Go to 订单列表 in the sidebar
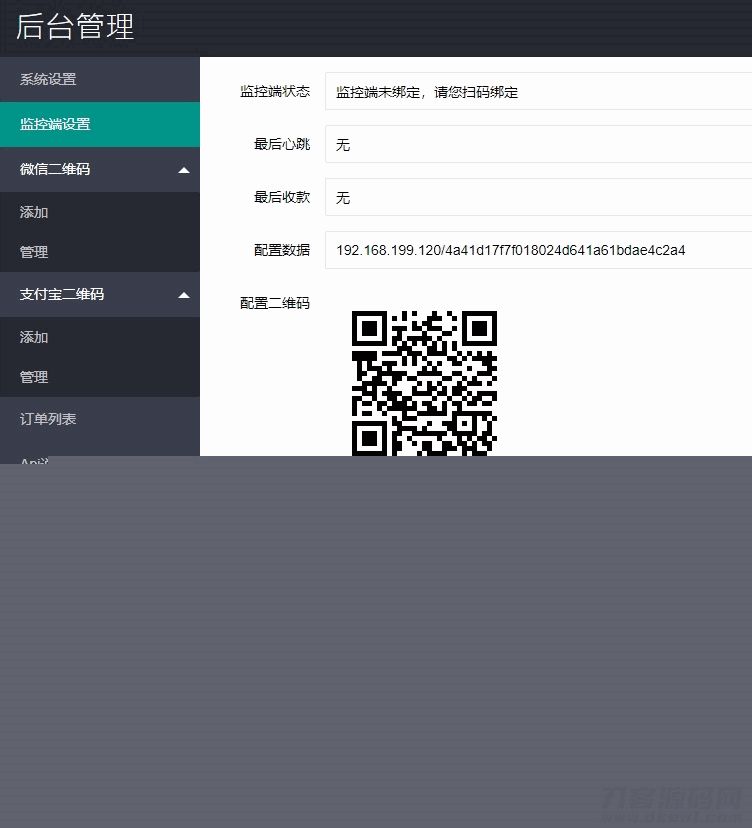This screenshot has height=828, width=752. point(48,419)
